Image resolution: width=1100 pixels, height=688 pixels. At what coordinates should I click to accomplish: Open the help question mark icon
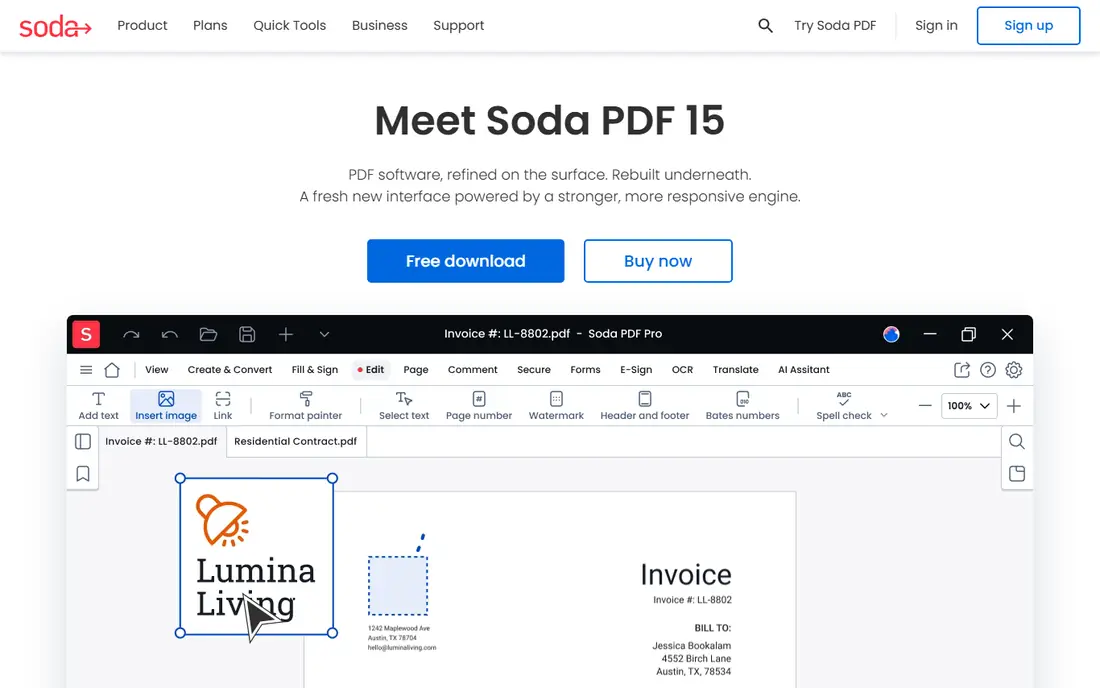point(988,370)
